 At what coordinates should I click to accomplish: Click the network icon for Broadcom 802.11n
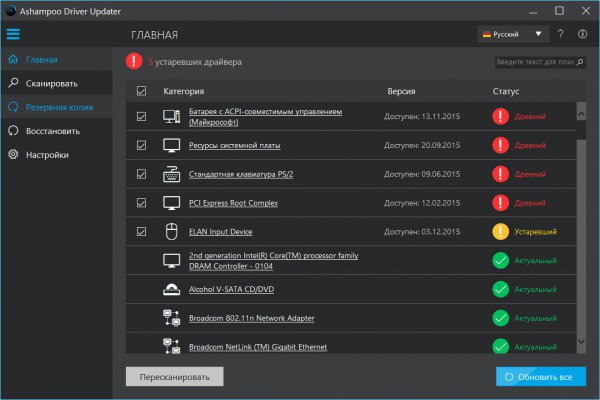pyautogui.click(x=171, y=318)
